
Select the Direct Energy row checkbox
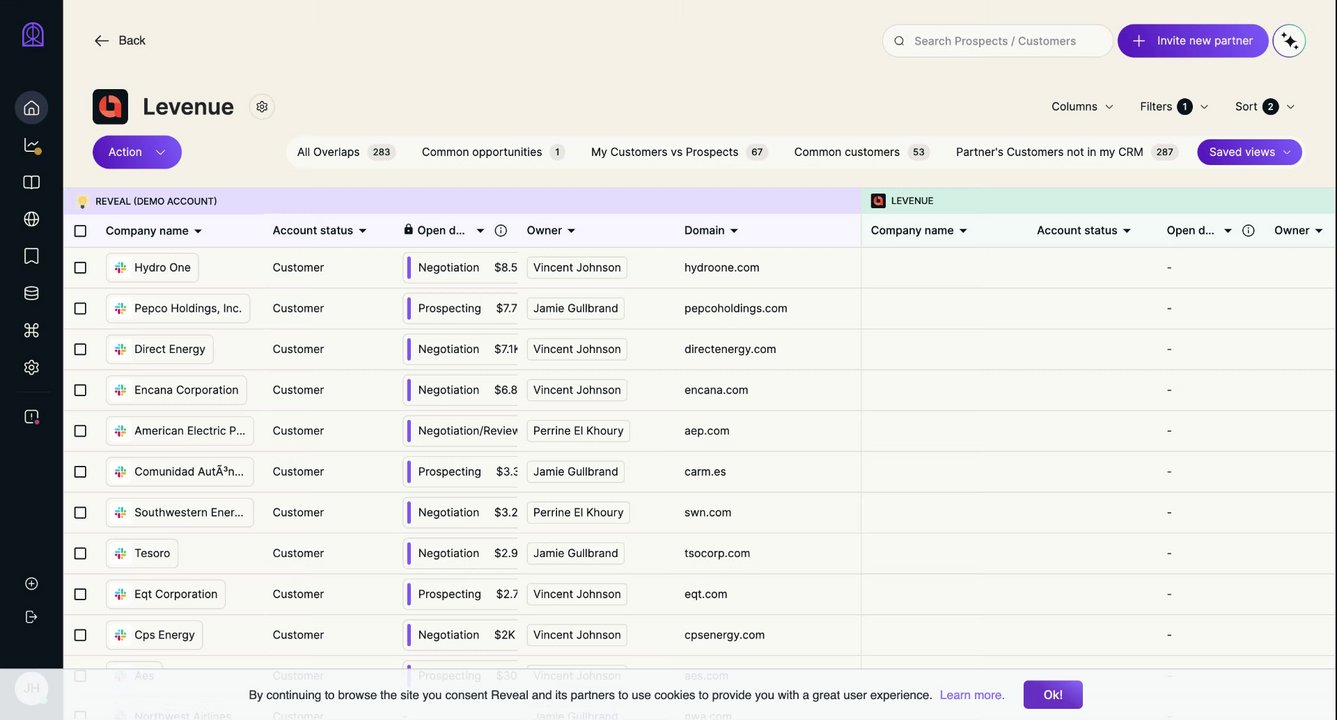[80, 349]
